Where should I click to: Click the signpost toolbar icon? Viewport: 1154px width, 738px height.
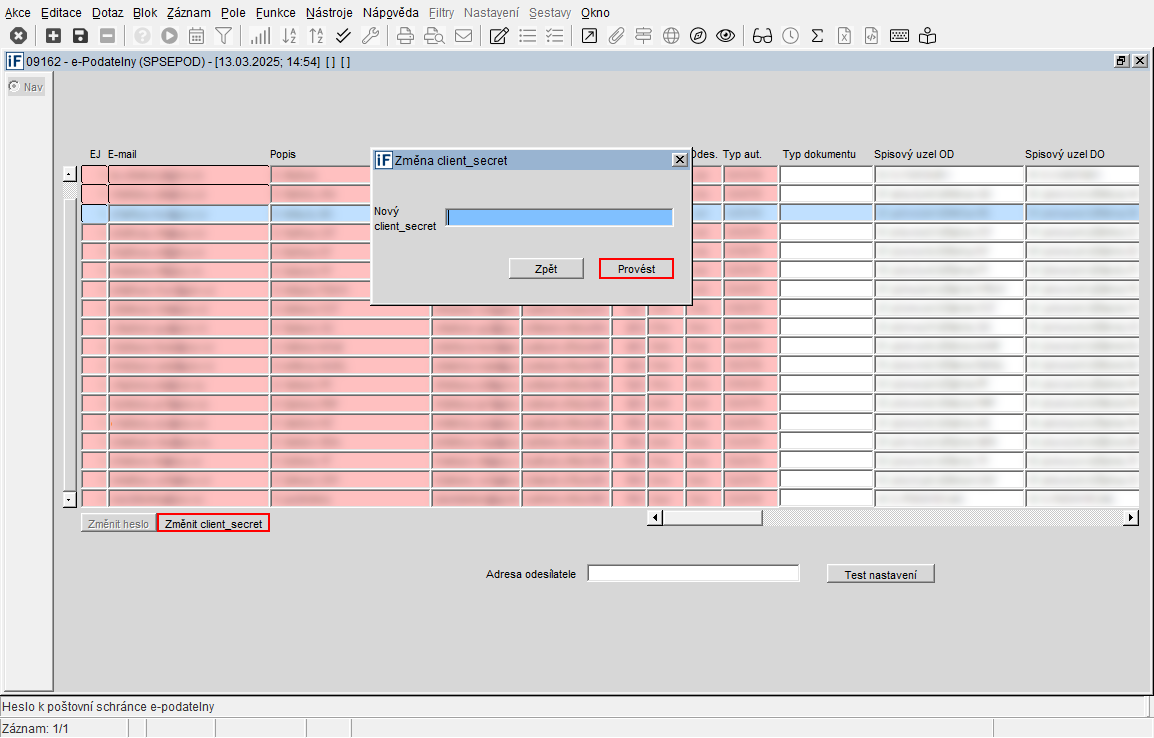pyautogui.click(x=643, y=35)
